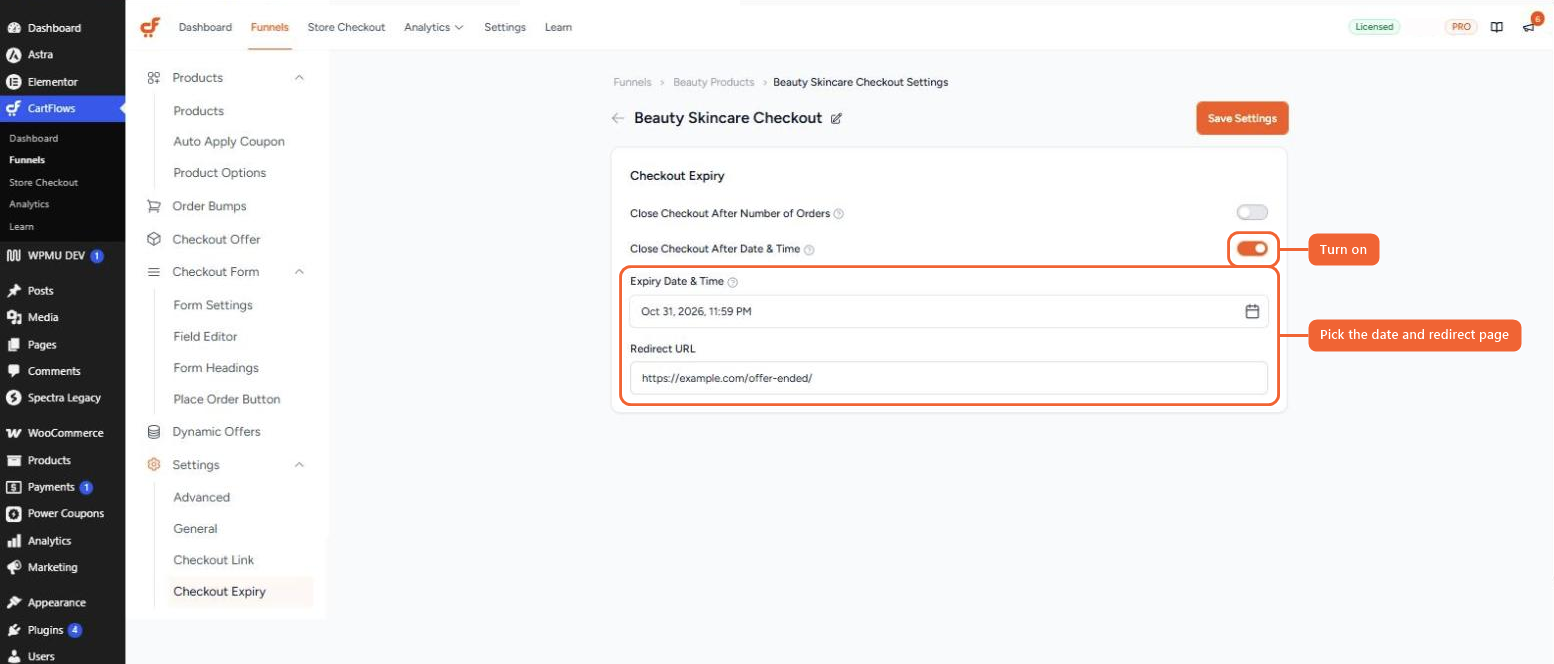Open the knowledge base book icon
Viewport: 1554px width, 664px height.
coord(1496,27)
